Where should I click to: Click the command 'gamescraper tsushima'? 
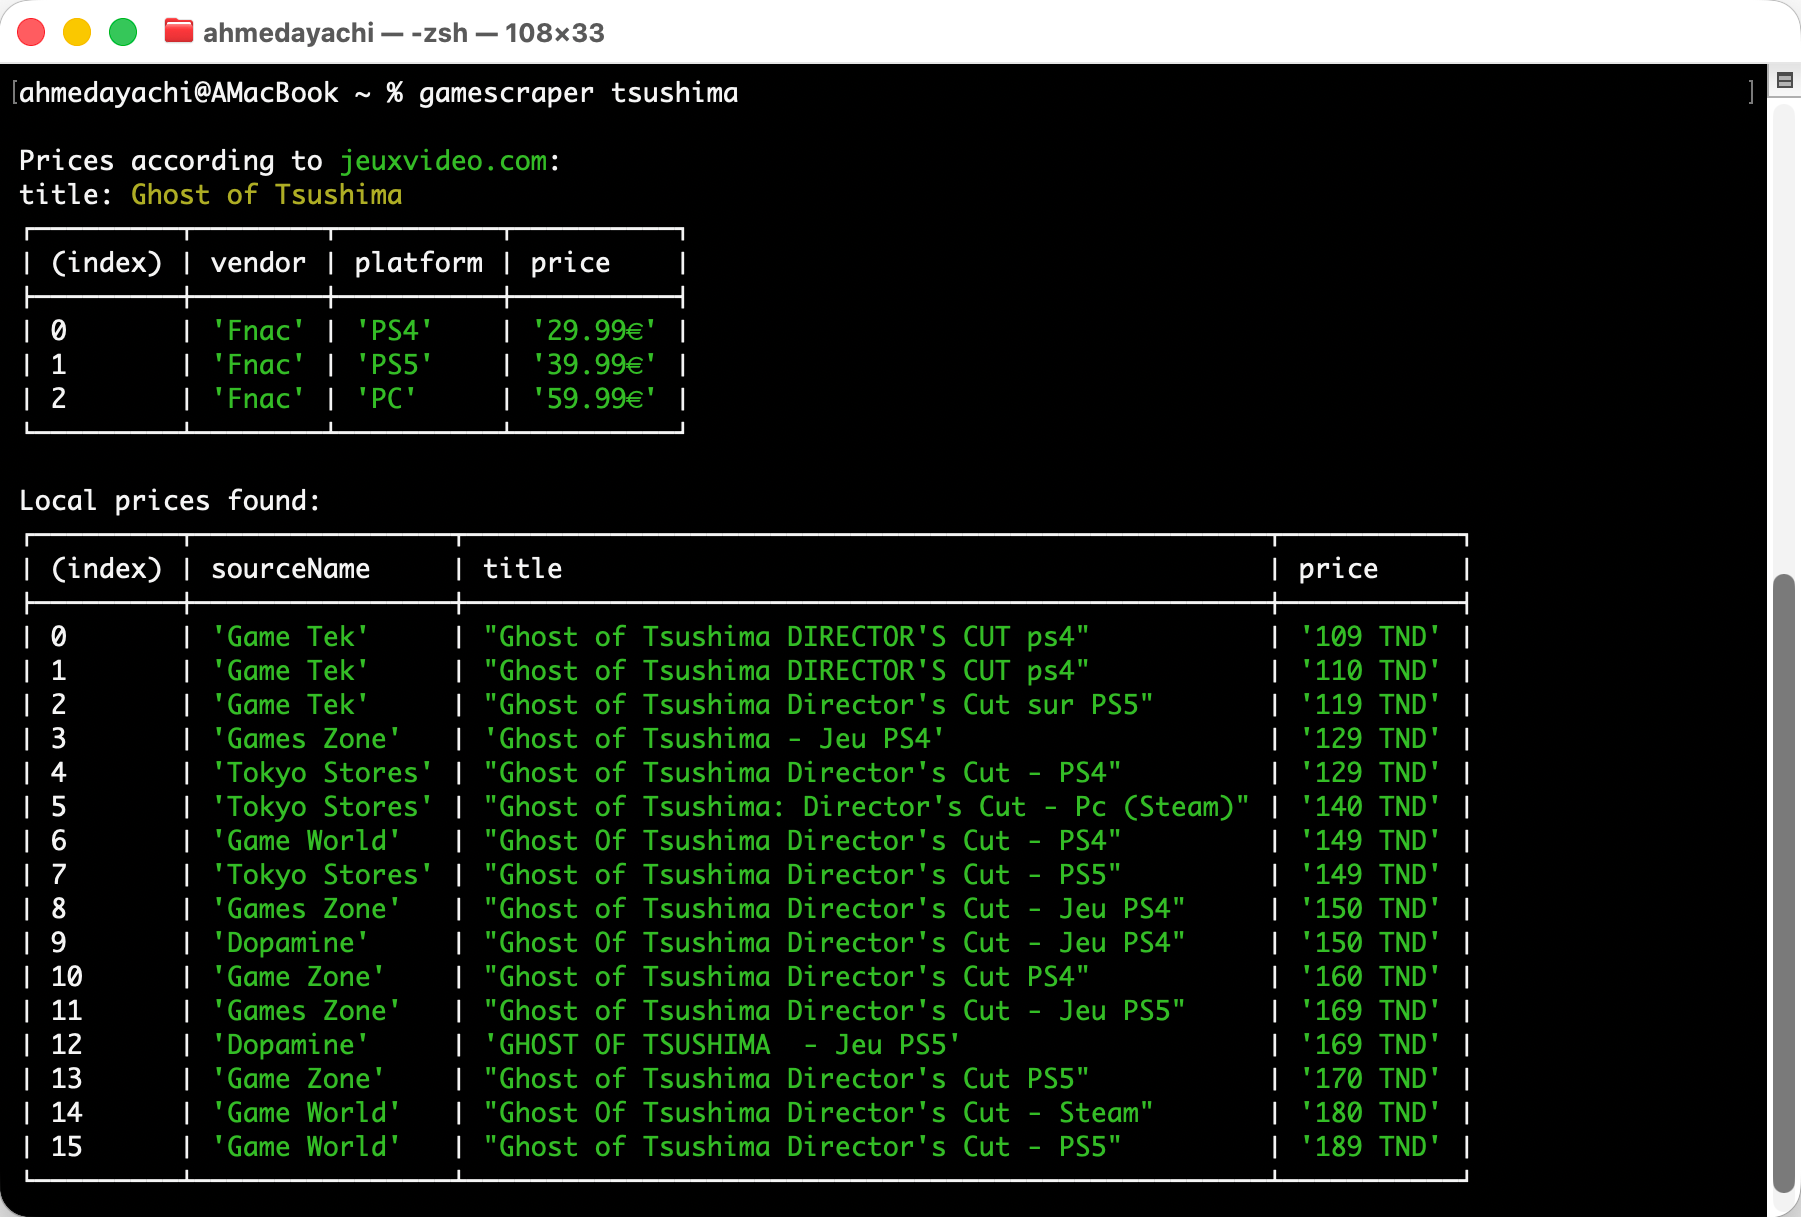point(578,93)
